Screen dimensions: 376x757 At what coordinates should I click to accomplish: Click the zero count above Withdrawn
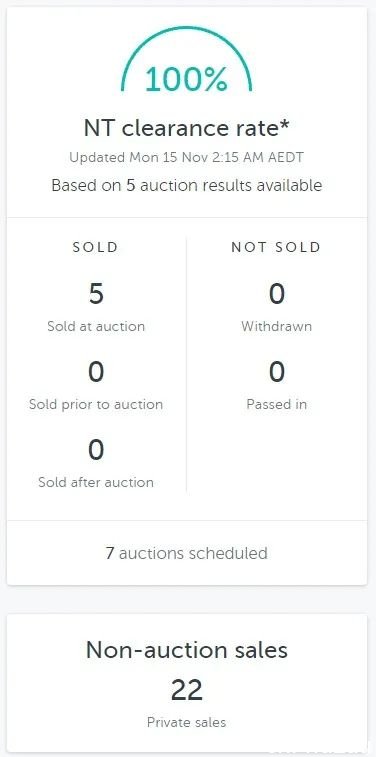pos(277,294)
